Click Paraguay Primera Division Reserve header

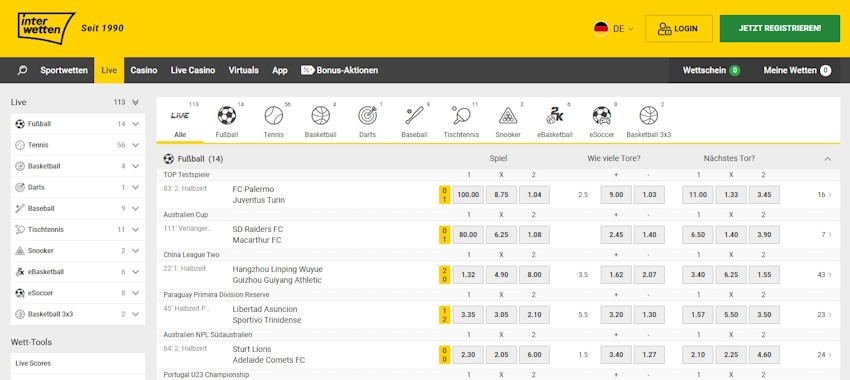click(x=216, y=295)
